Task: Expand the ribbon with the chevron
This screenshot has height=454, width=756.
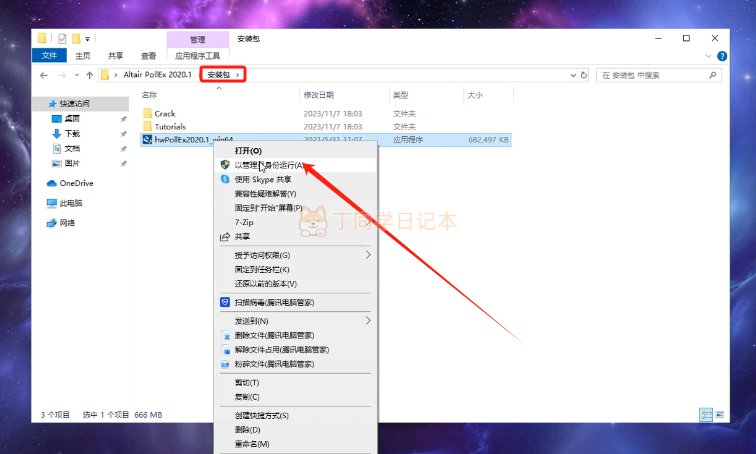Action: [708, 56]
